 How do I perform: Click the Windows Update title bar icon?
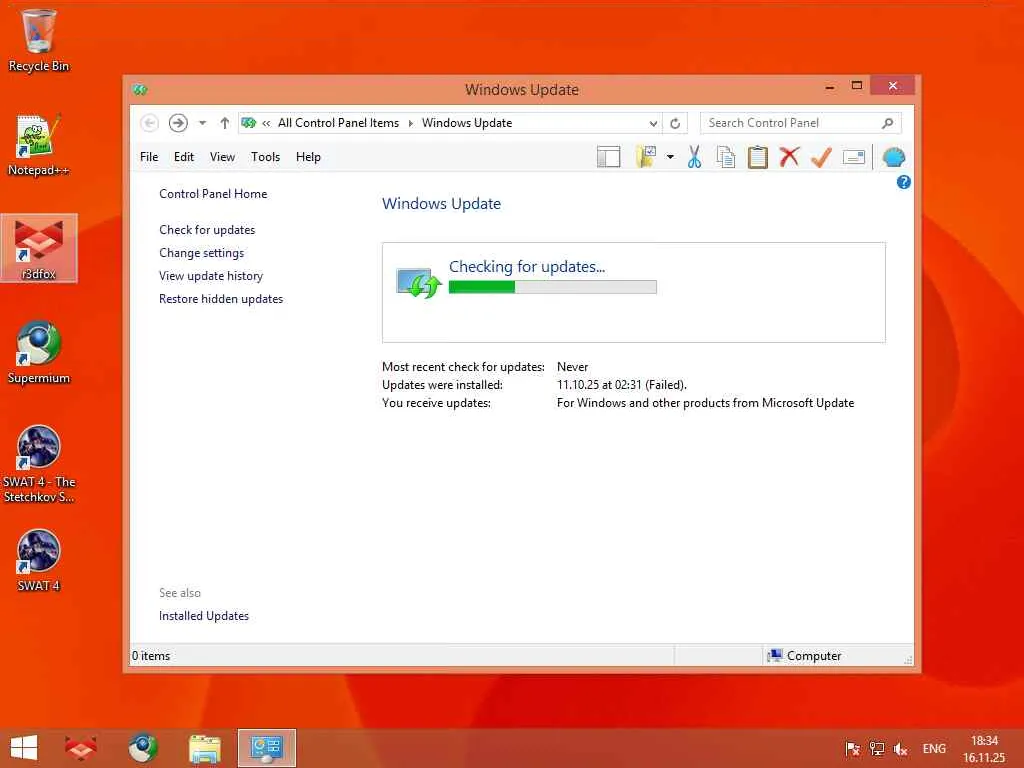140,89
